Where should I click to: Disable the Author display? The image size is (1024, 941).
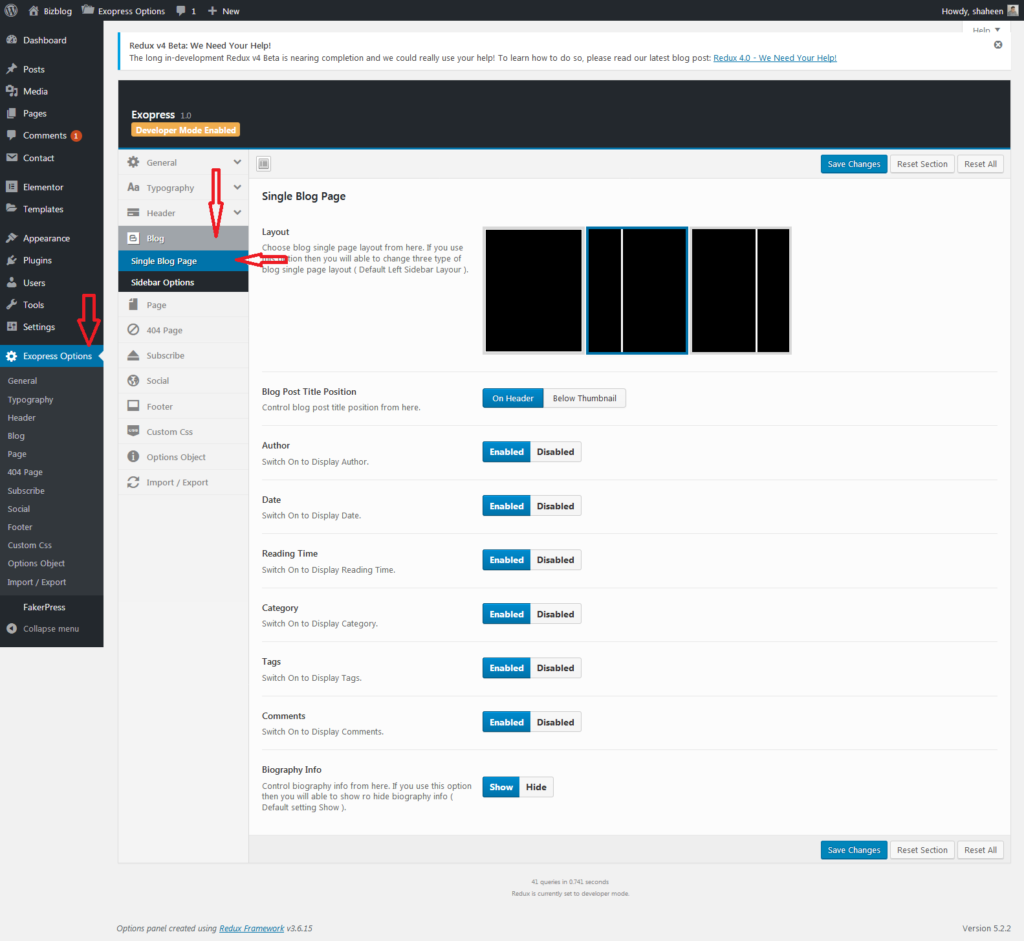click(x=556, y=452)
